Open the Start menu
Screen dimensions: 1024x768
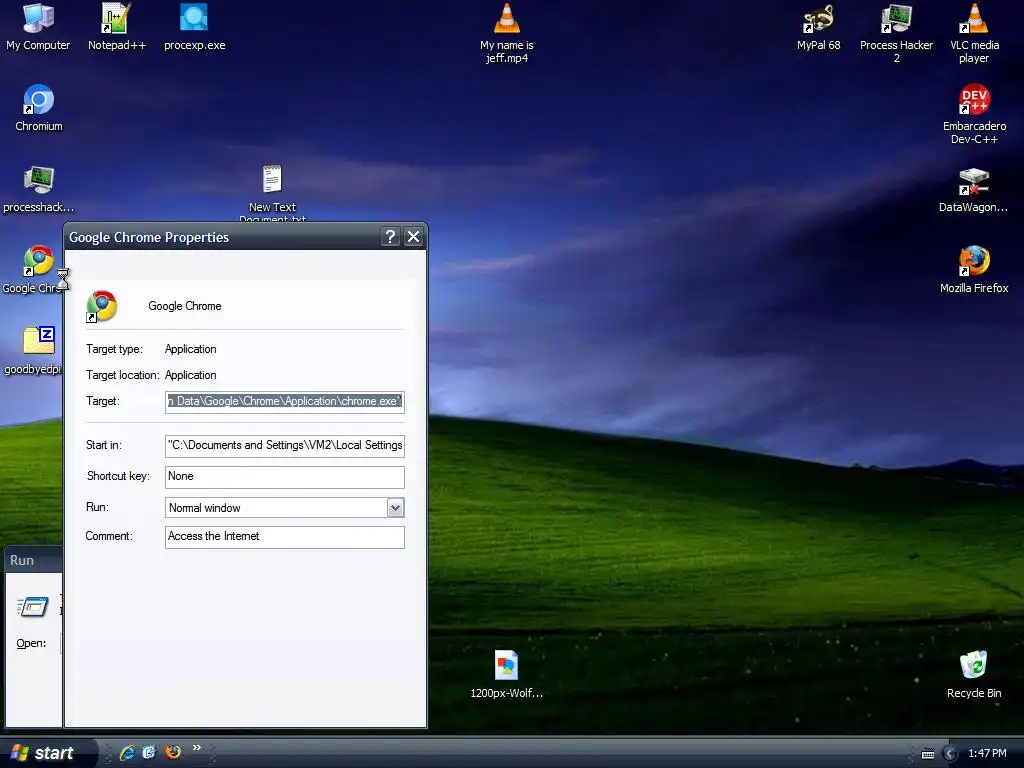click(x=48, y=753)
